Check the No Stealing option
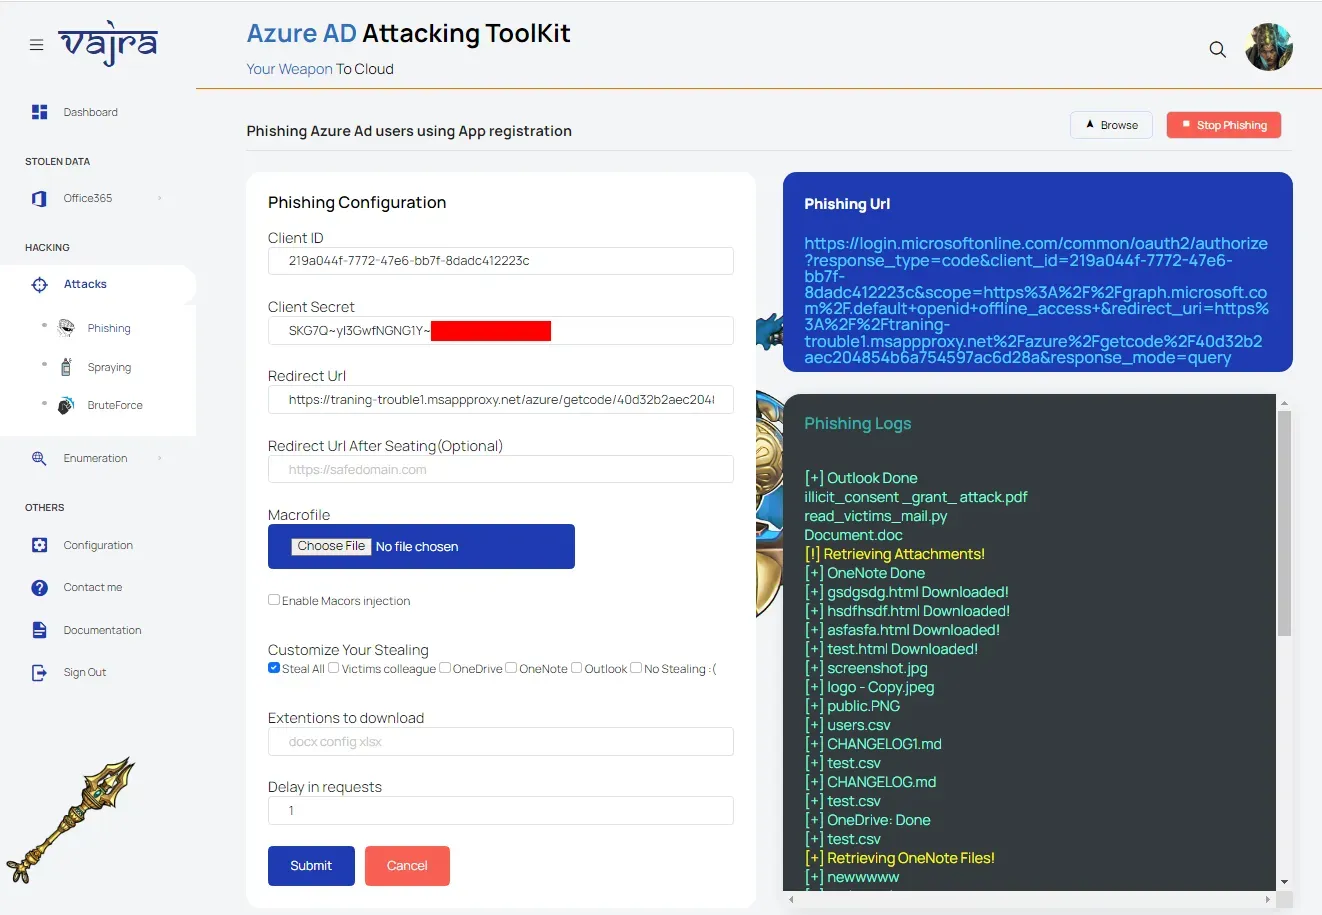 636,668
